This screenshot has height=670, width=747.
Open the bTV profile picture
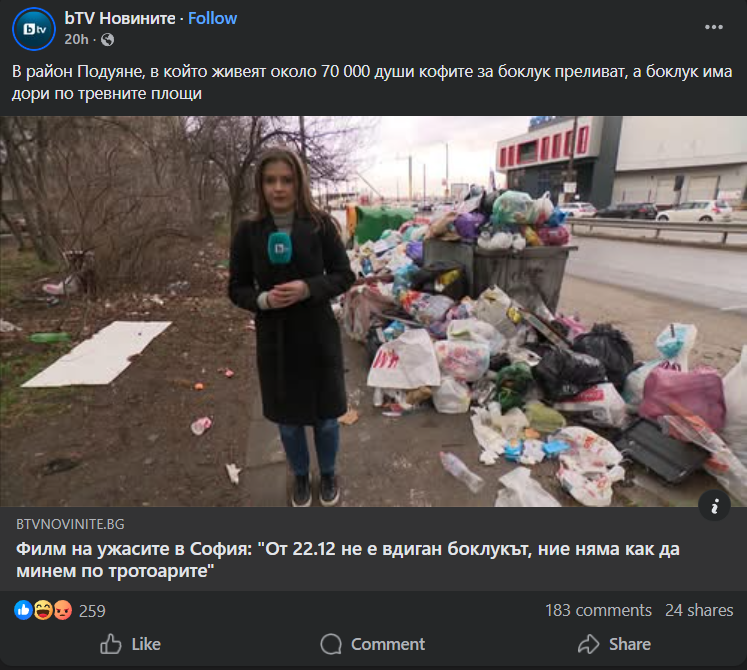[34, 29]
